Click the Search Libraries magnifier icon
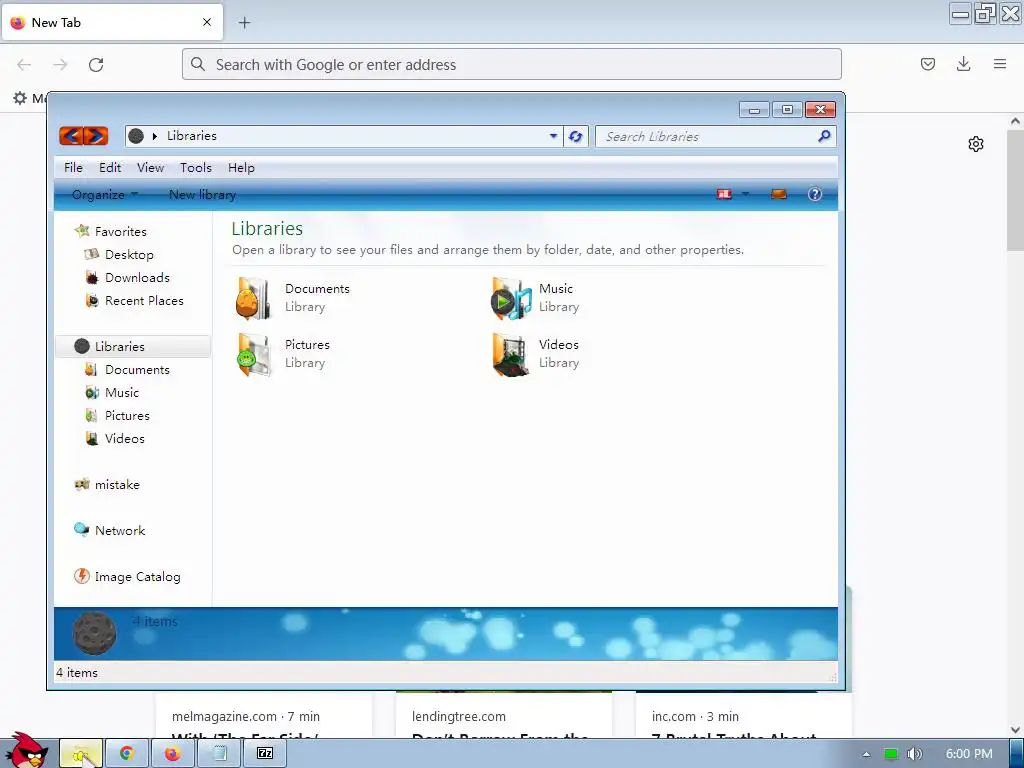This screenshot has width=1024, height=768. 824,136
